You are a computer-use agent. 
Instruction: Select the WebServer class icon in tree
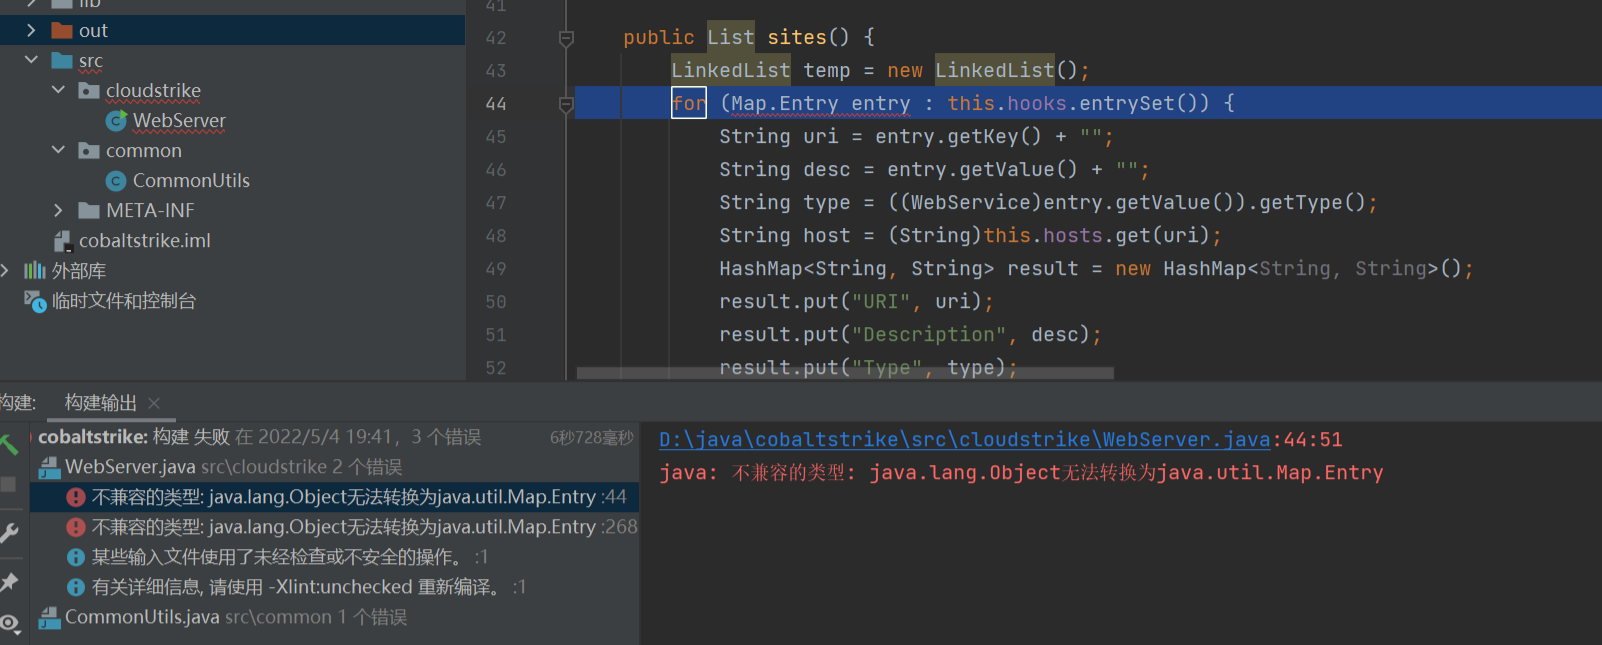coord(116,121)
